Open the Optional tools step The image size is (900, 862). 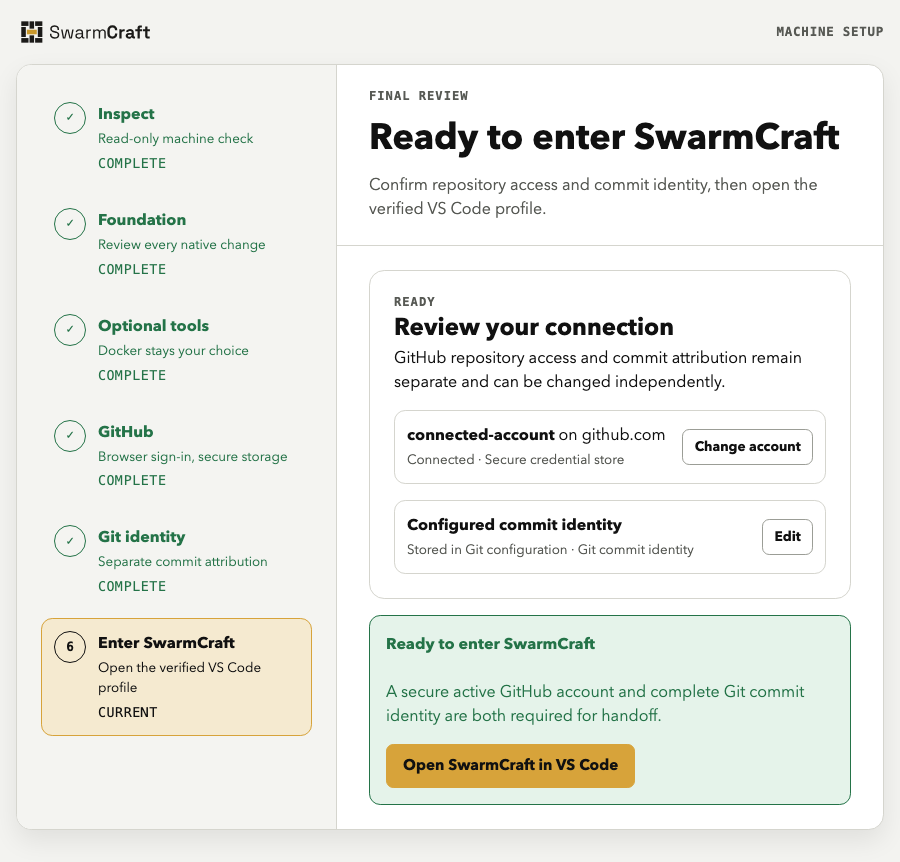pyautogui.click(x=153, y=325)
